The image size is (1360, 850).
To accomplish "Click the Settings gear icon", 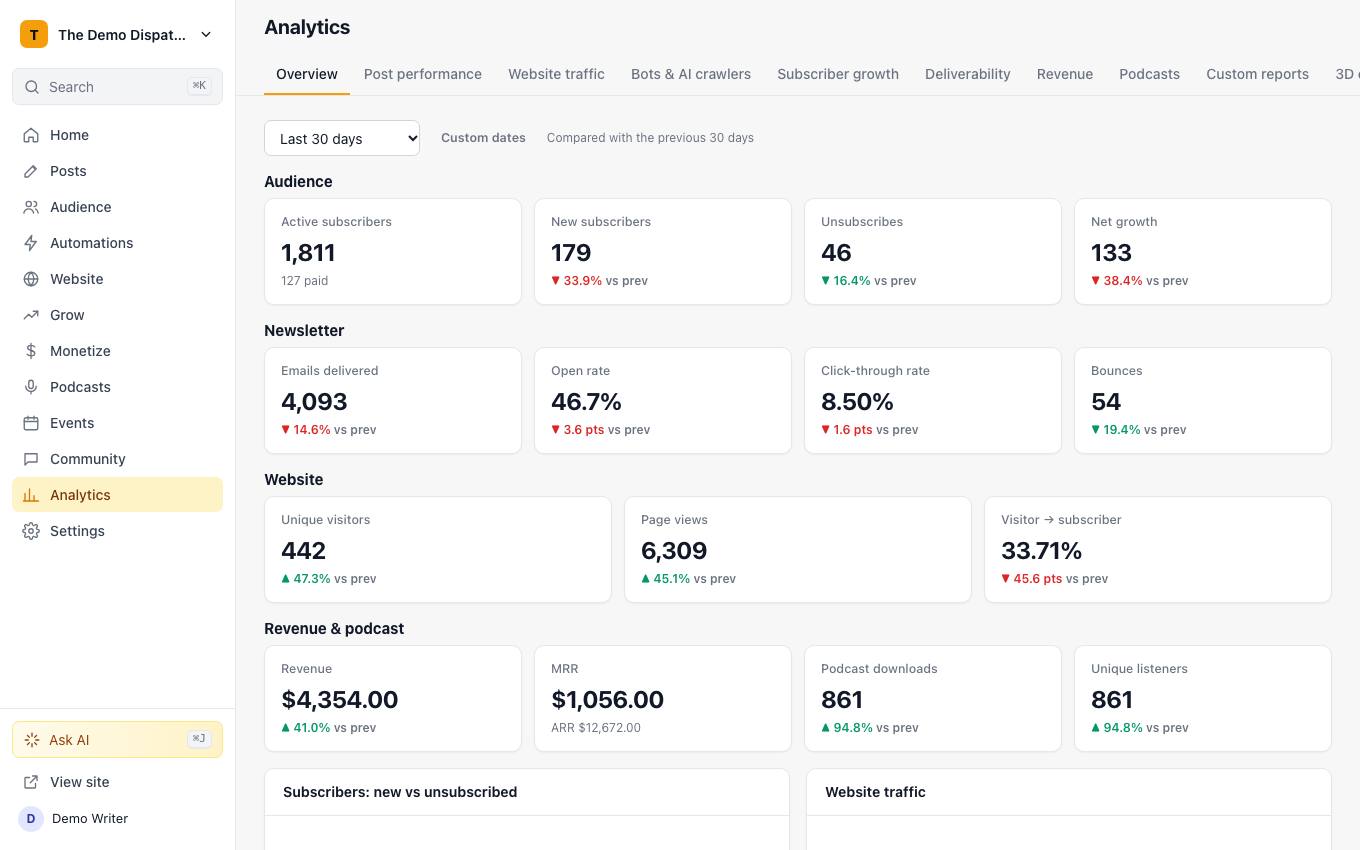I will [31, 531].
